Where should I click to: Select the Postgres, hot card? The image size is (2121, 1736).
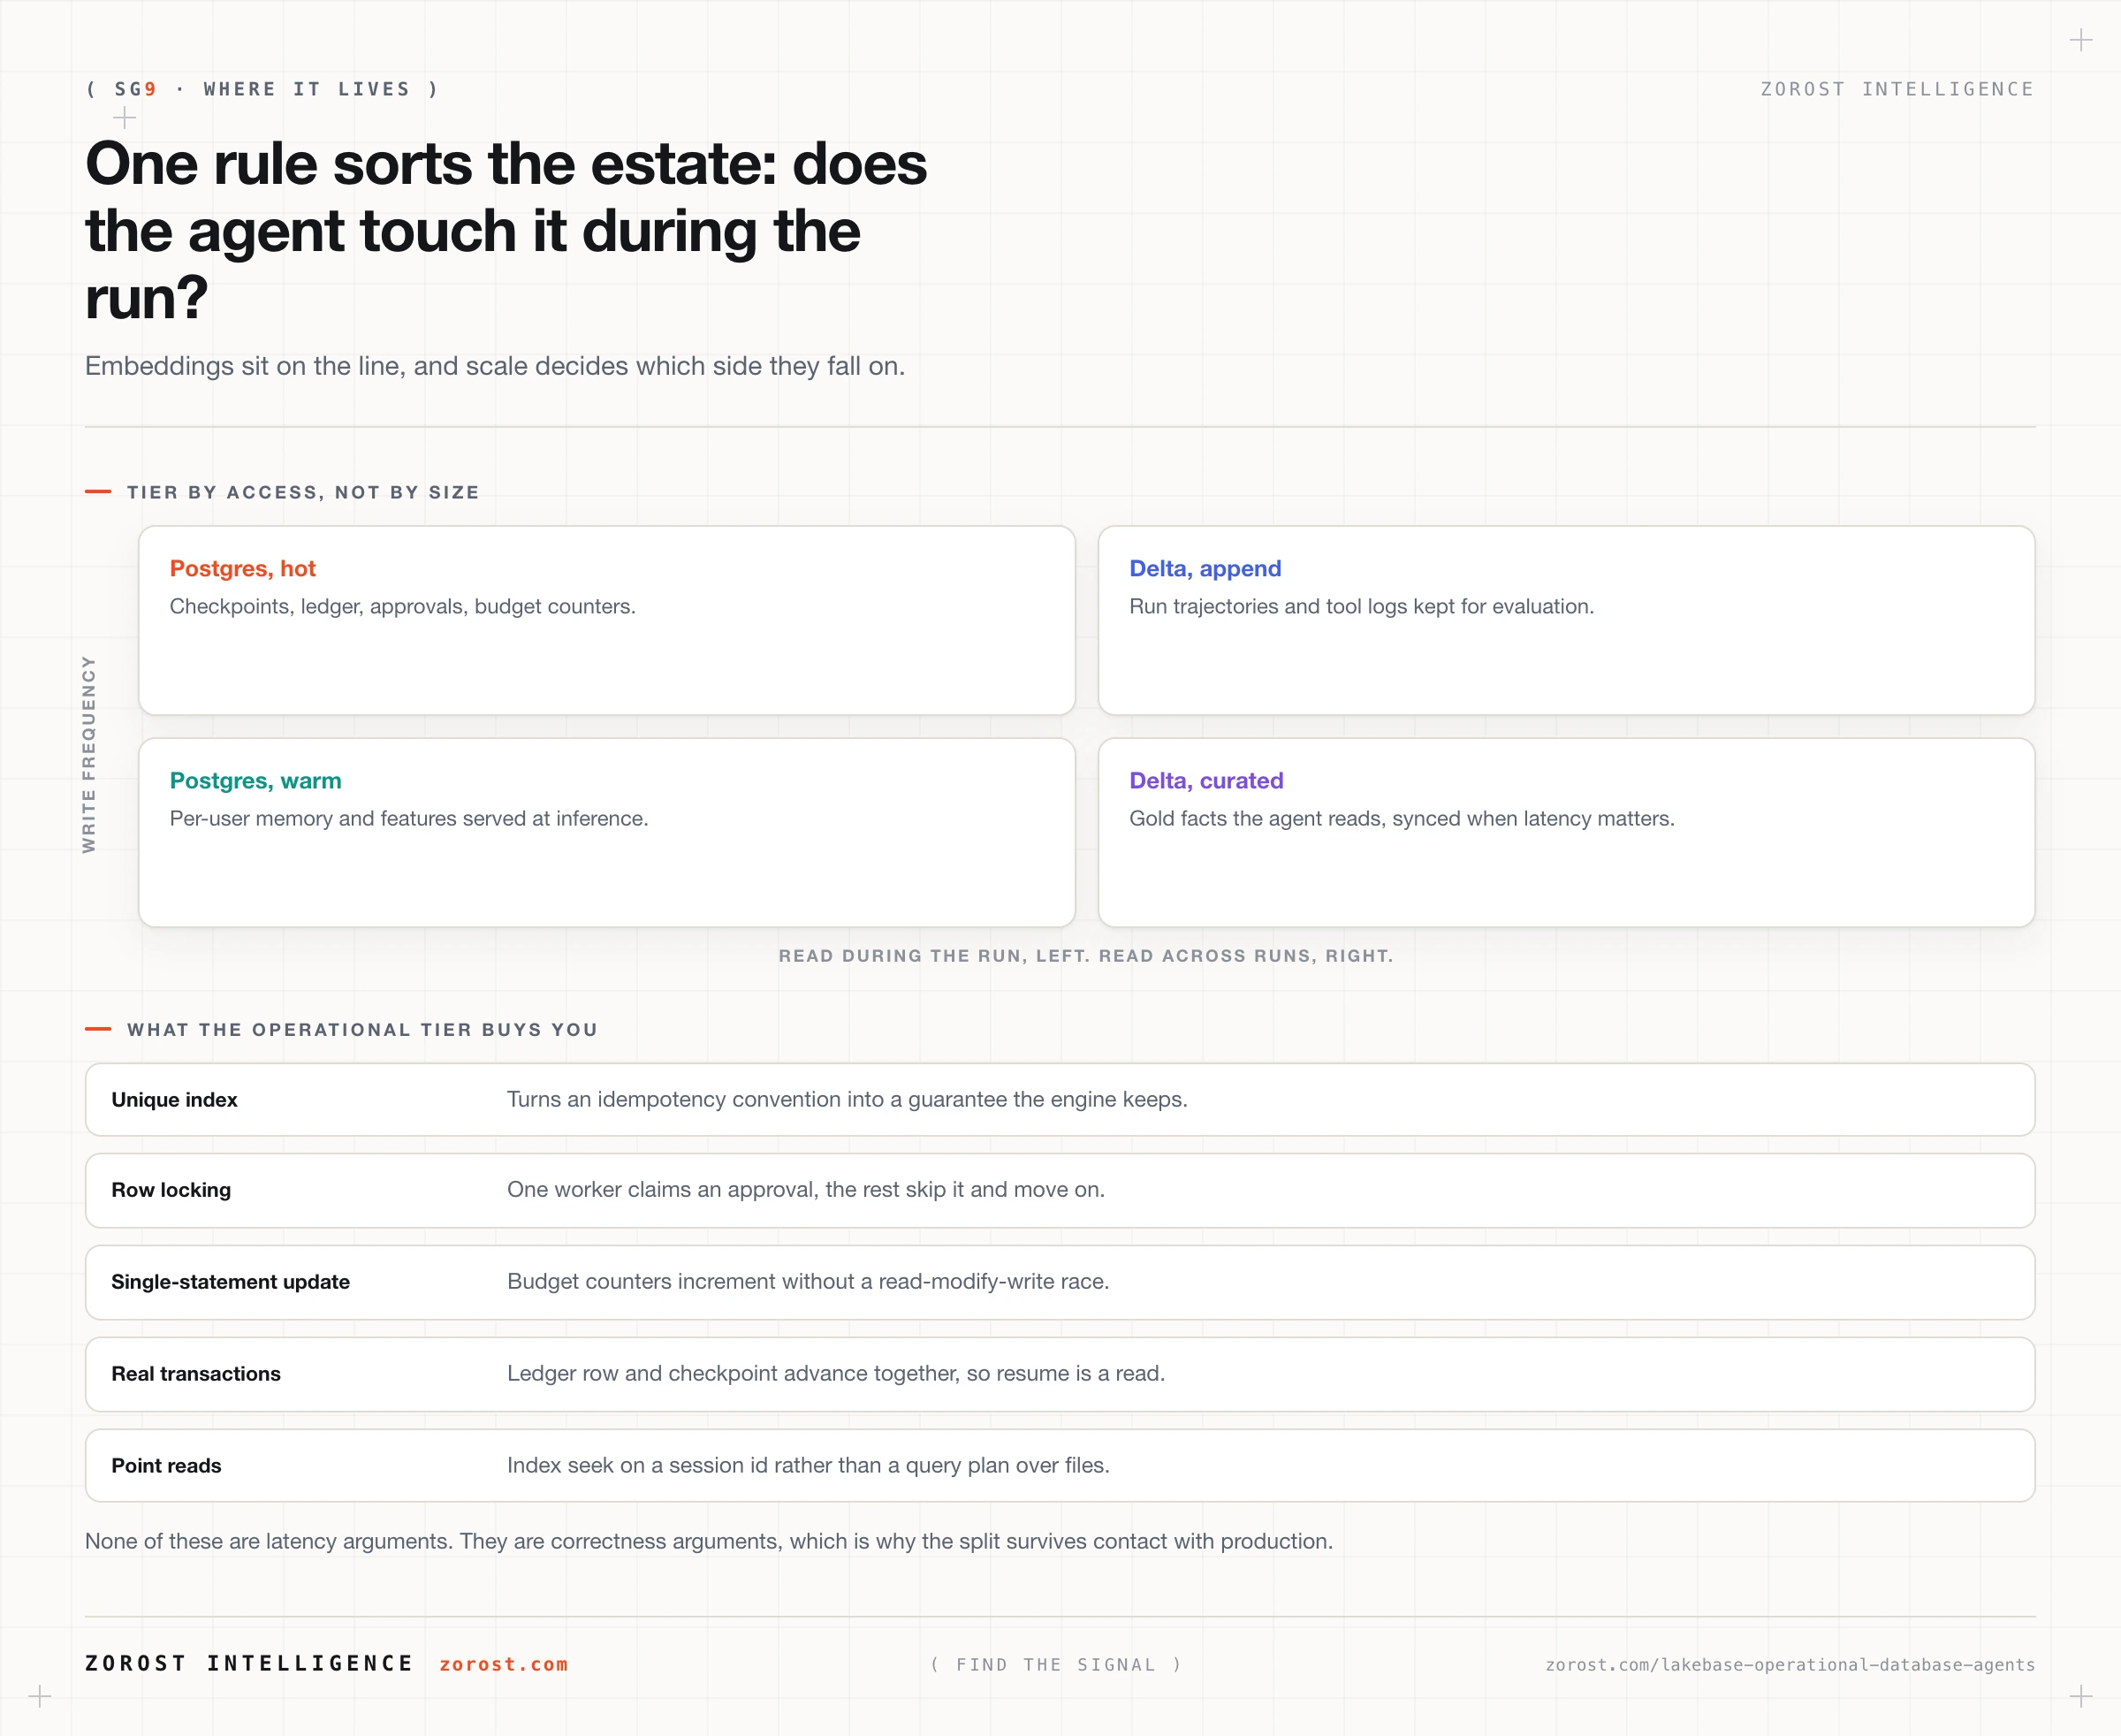(x=607, y=620)
